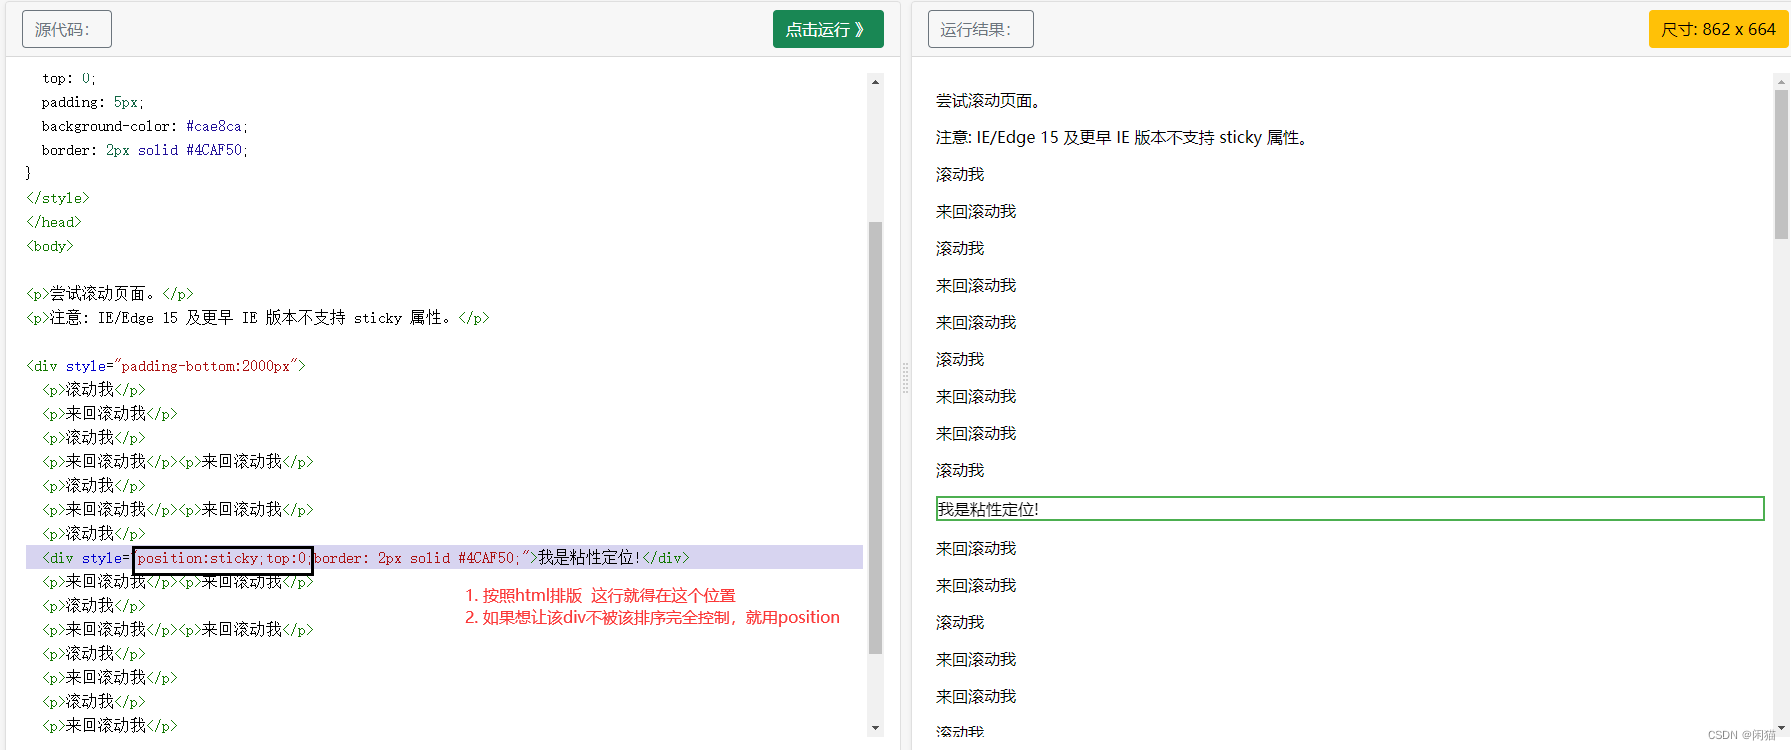Click the closing </head> tag line
This screenshot has width=1791, height=750.
[54, 222]
